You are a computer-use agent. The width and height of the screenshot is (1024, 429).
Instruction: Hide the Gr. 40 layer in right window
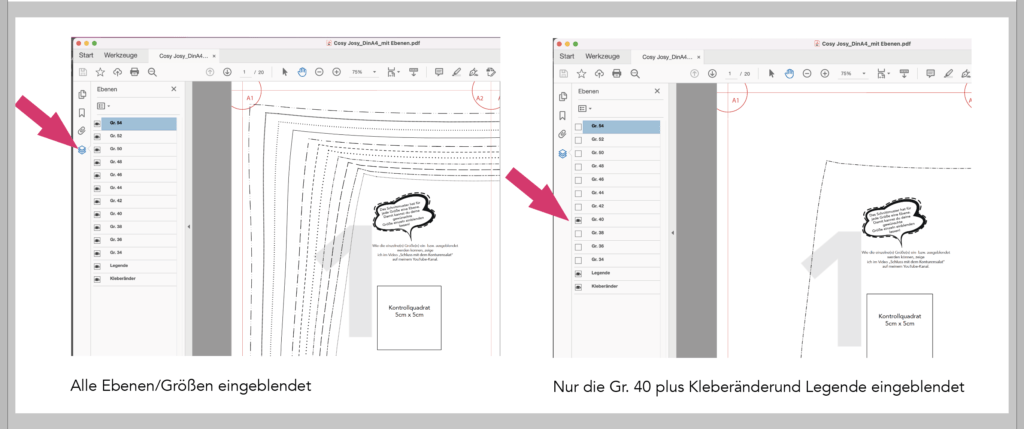(579, 217)
